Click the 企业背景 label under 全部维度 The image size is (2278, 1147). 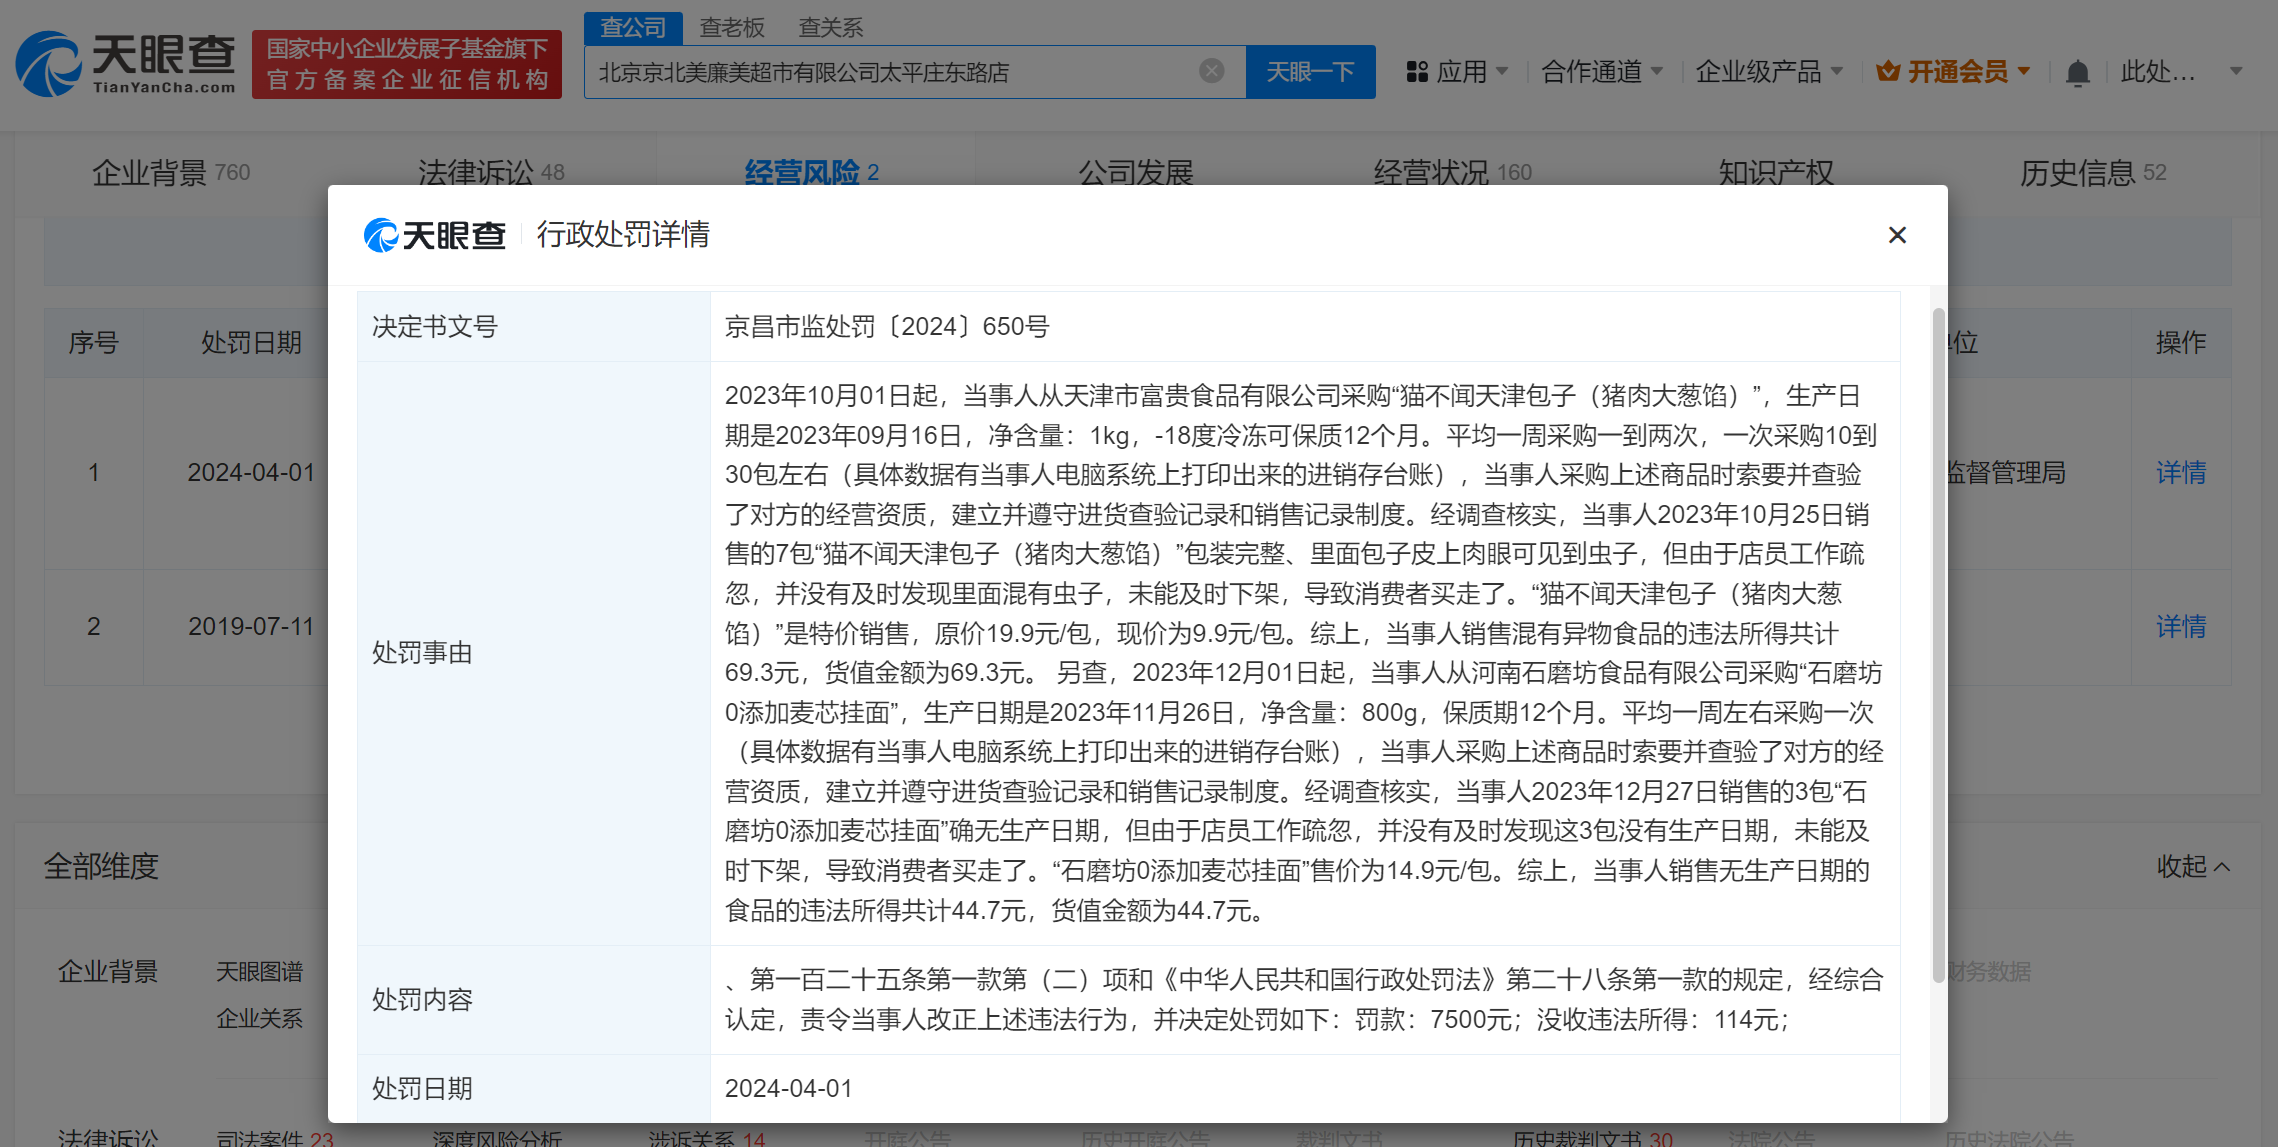click(108, 971)
